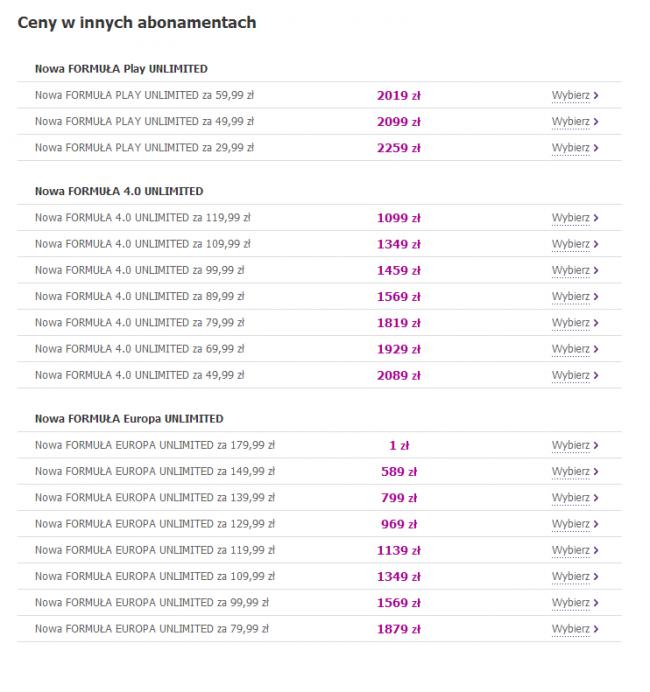The width and height of the screenshot is (650, 692).
Task: Select Wybierz on EUROPA UNLIMITED za 109,99 zł
Action: (x=575, y=576)
